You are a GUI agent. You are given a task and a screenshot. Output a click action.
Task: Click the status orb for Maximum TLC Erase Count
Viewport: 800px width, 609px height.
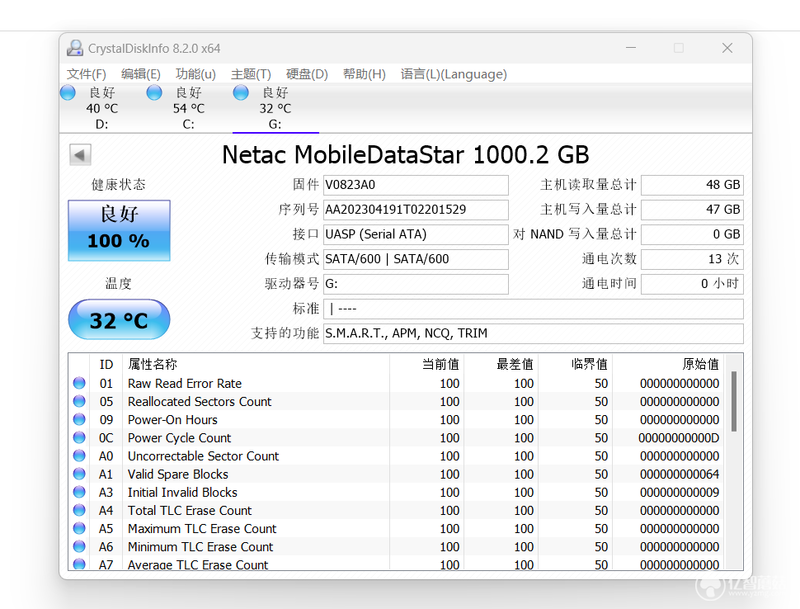[79, 528]
